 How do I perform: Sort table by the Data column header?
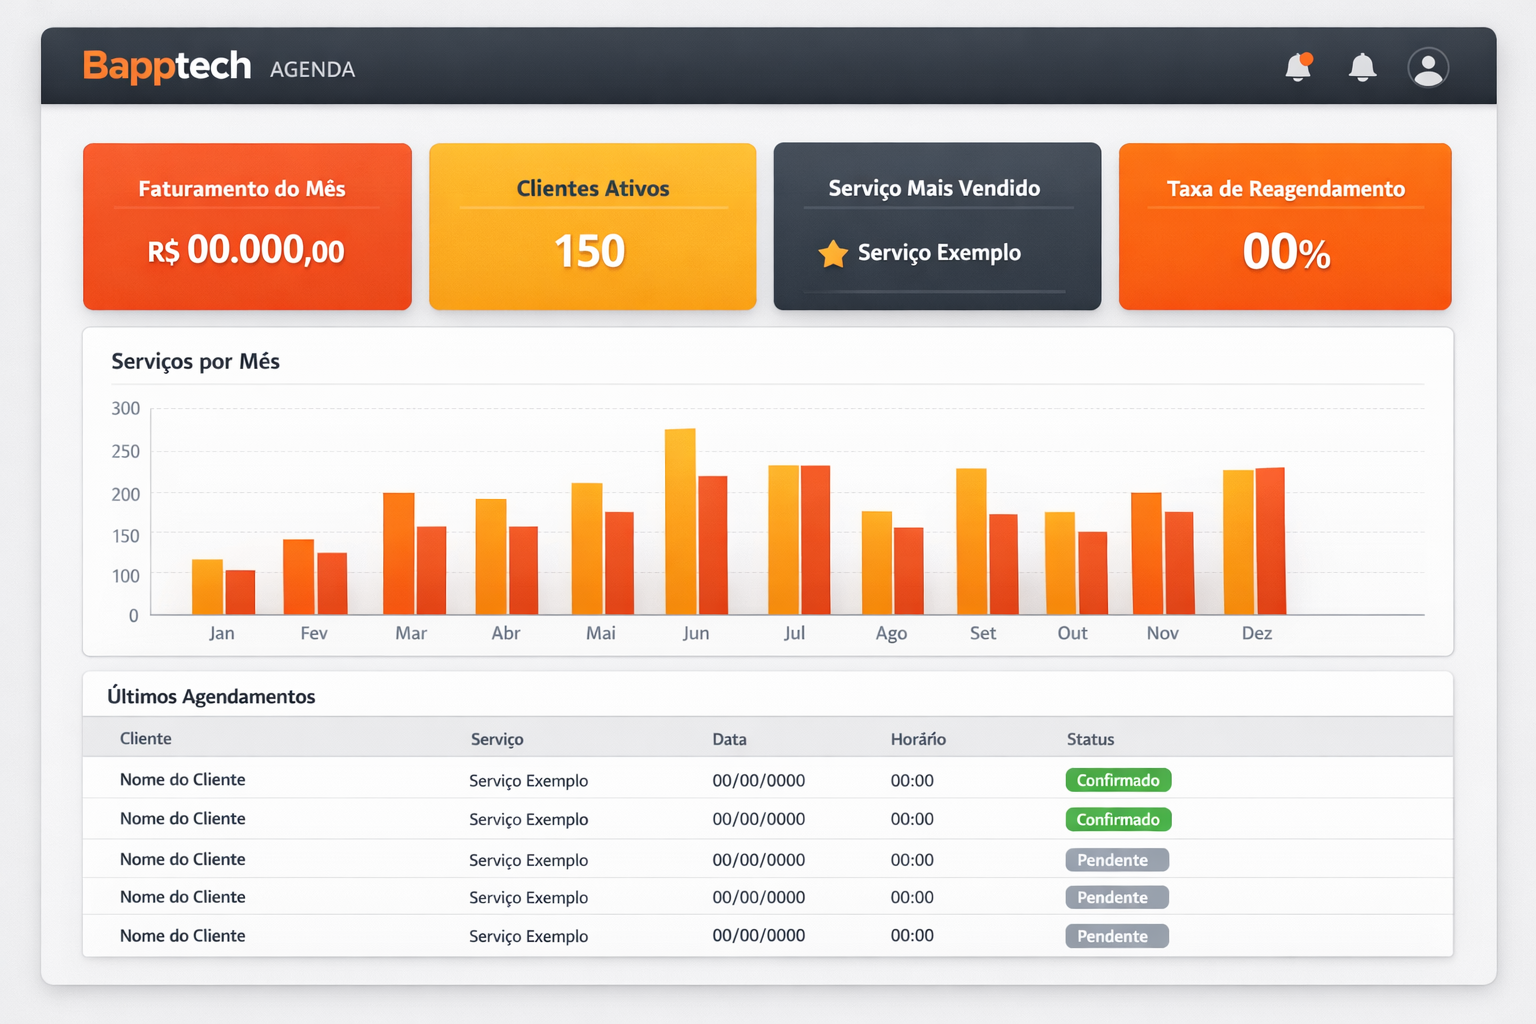click(729, 738)
